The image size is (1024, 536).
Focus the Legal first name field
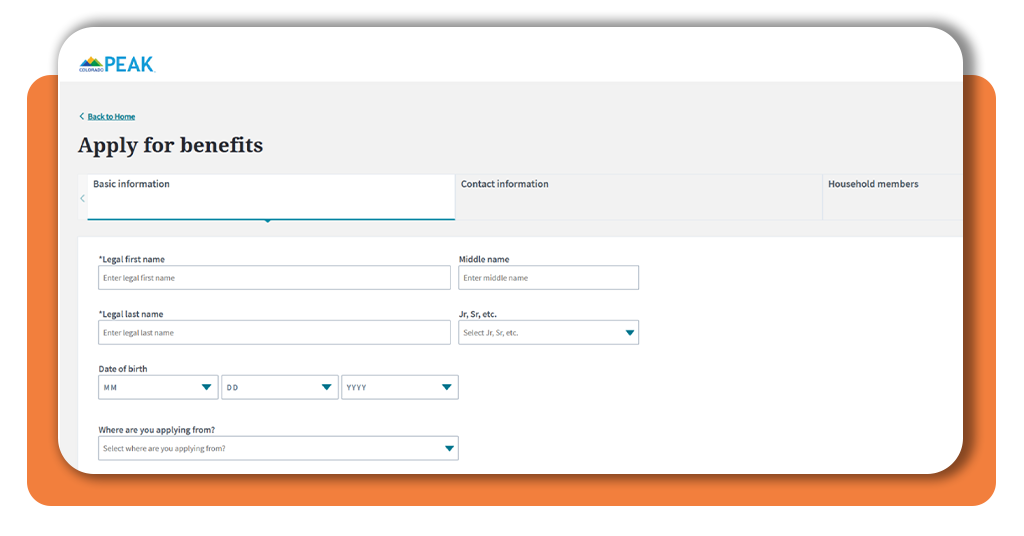274,277
